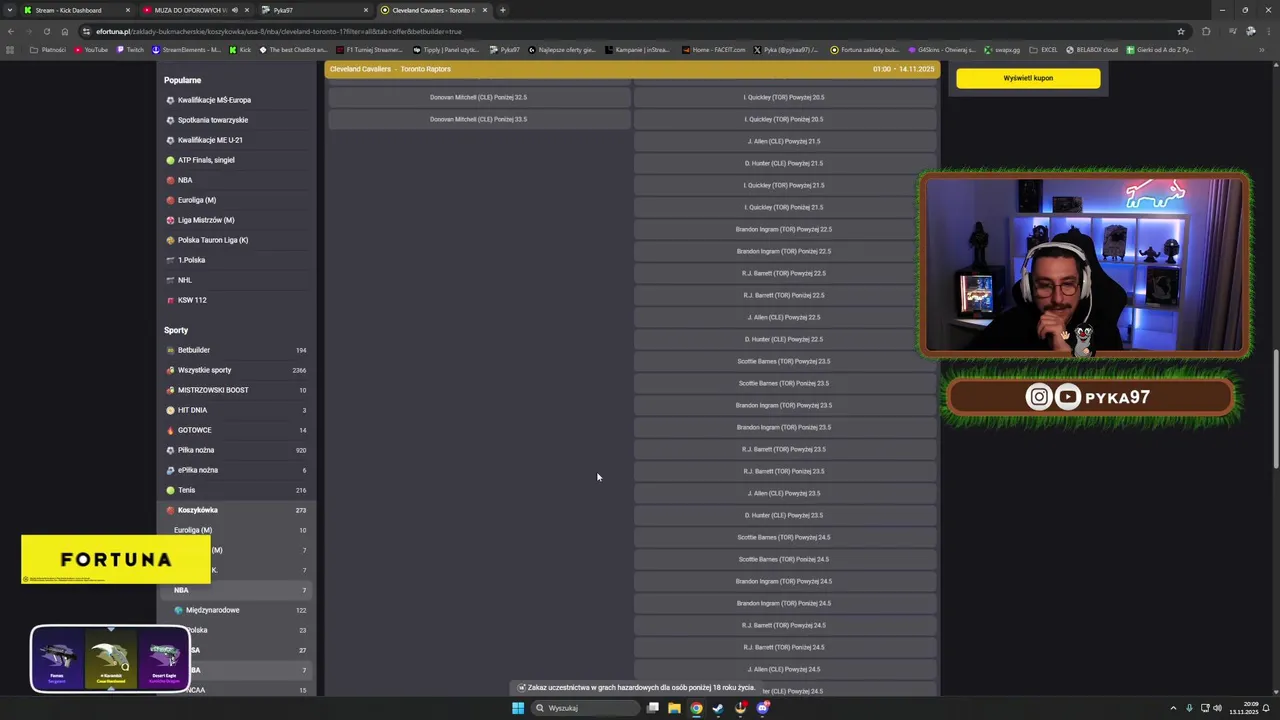Click the Instagram icon on PYKA97 banner
Viewport: 1280px width, 720px height.
1039,397
